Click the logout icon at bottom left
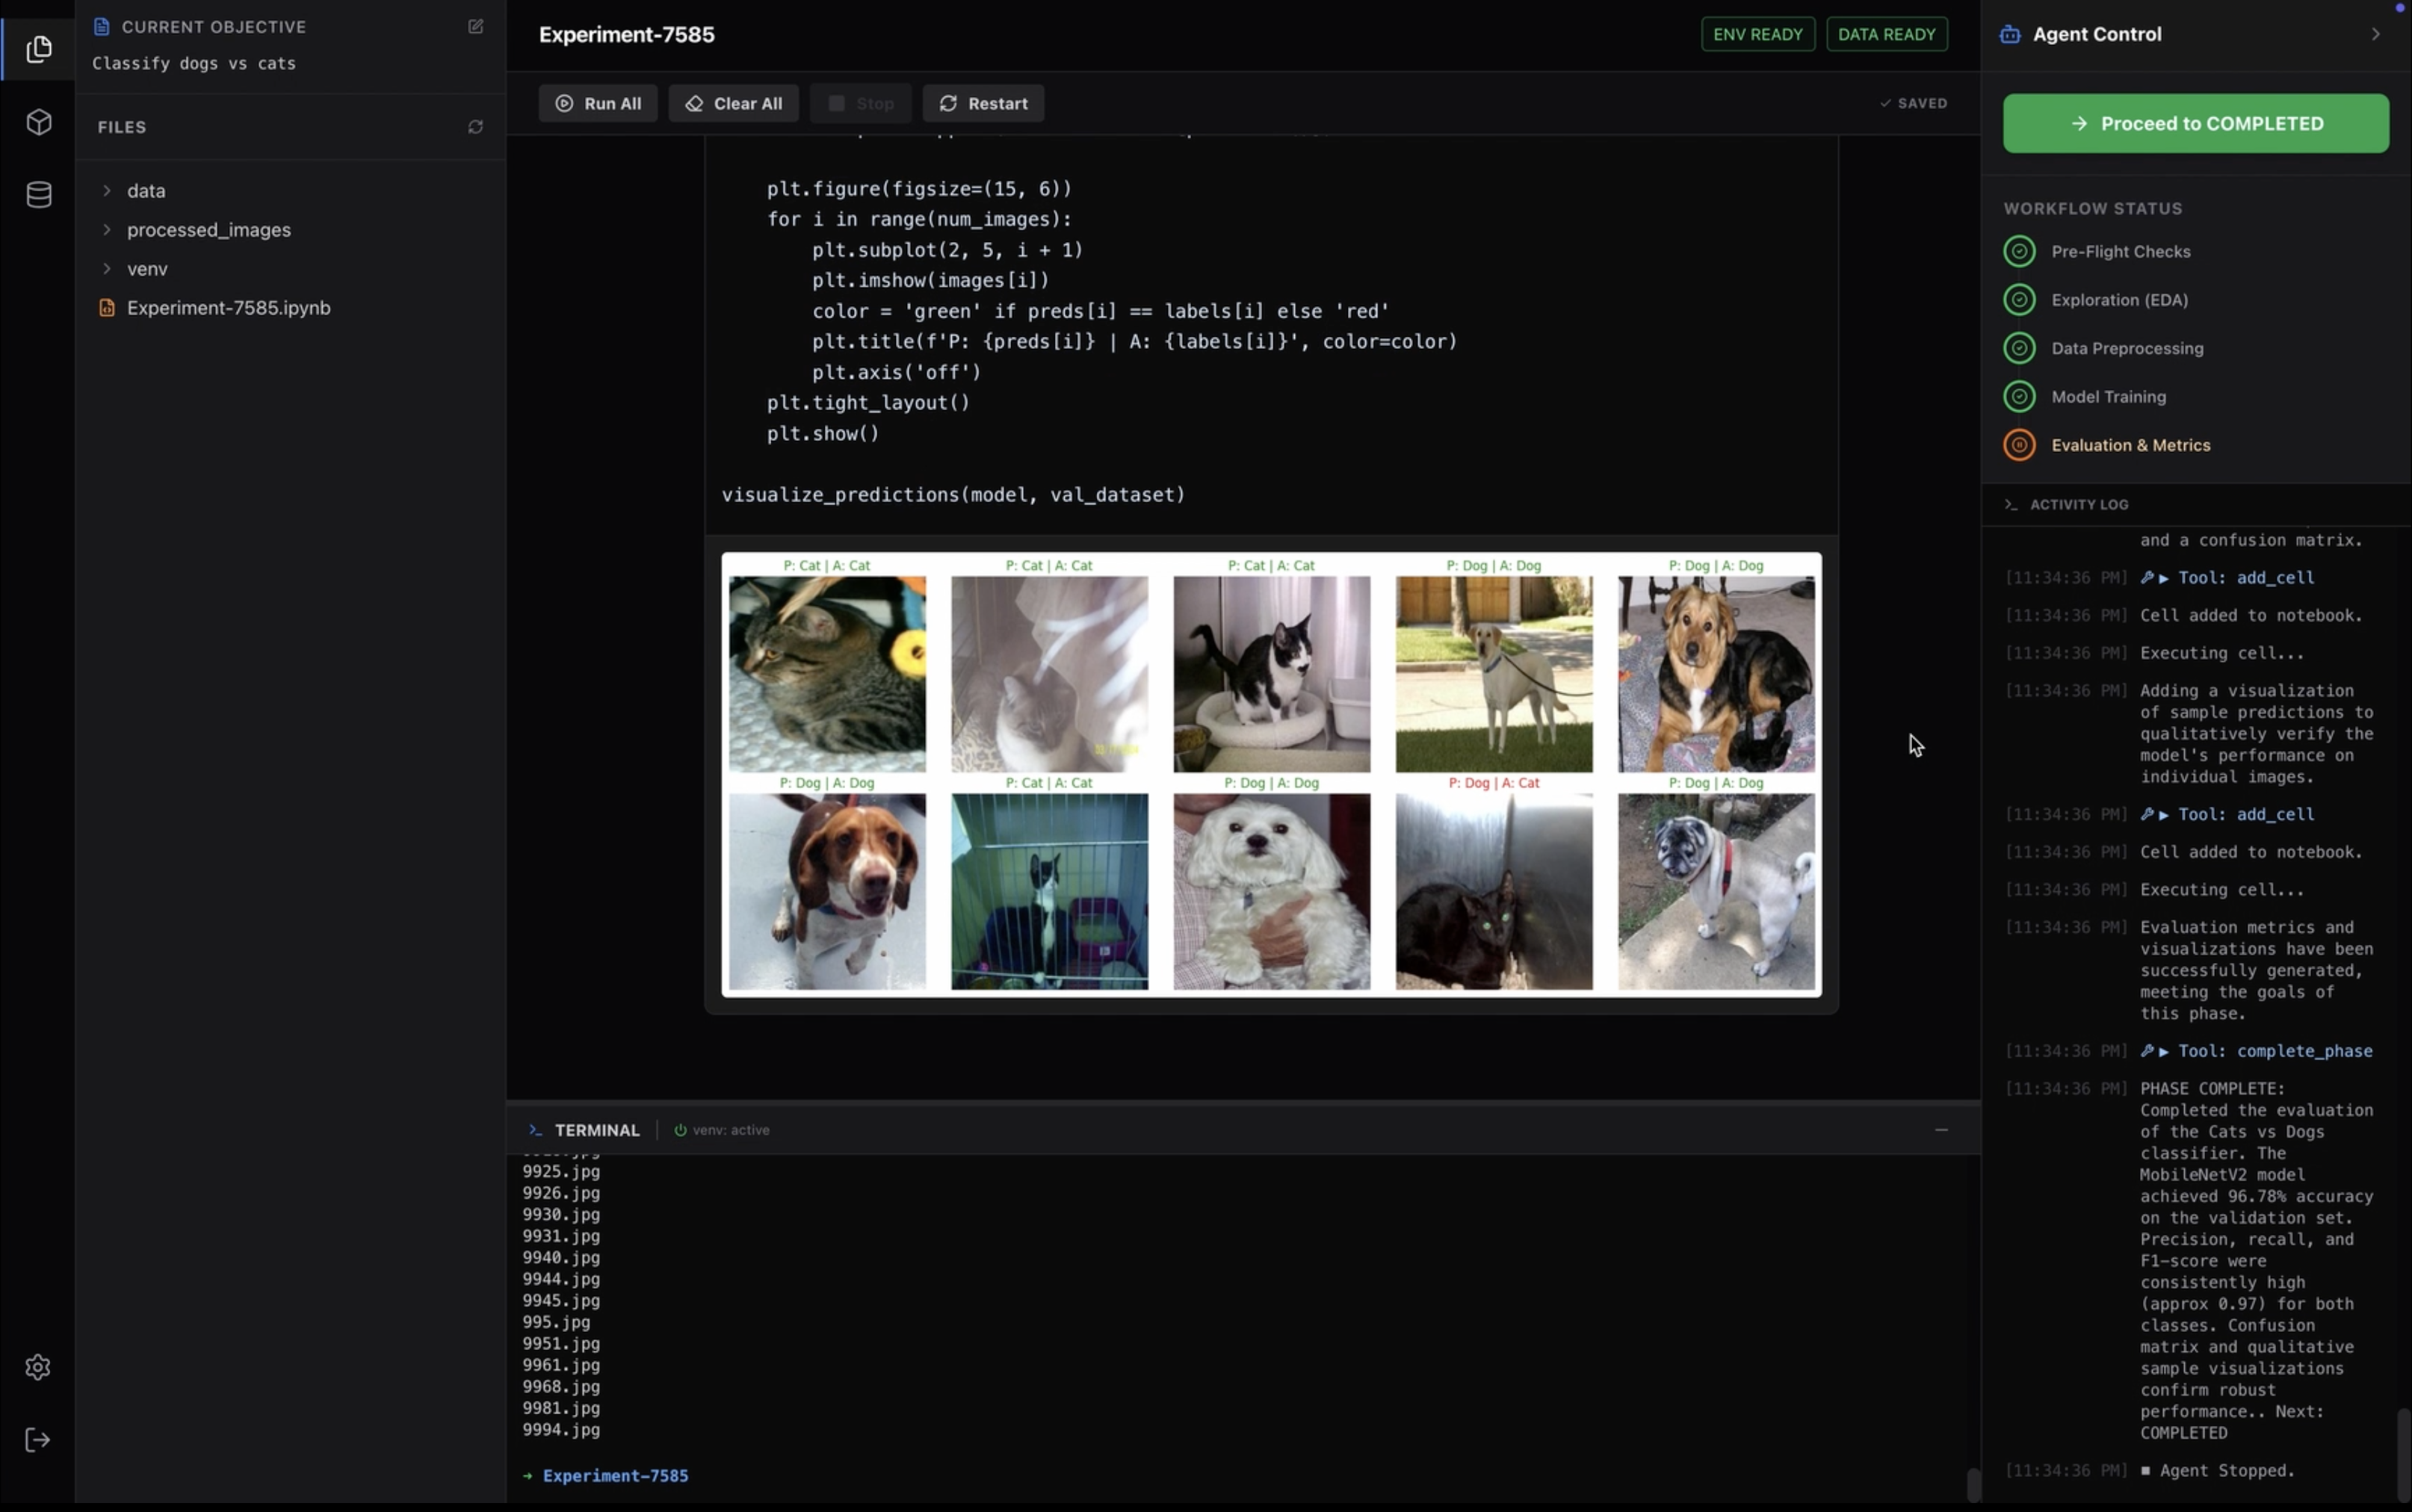Image resolution: width=2412 pixels, height=1512 pixels. pyautogui.click(x=38, y=1440)
